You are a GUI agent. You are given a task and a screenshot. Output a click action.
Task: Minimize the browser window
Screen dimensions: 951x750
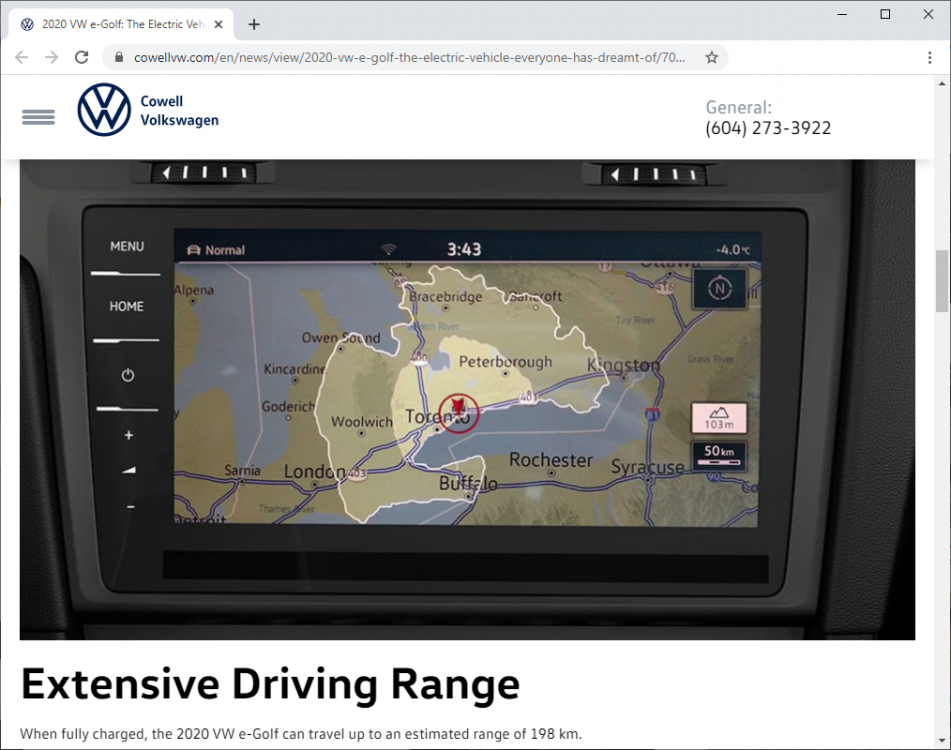842,14
